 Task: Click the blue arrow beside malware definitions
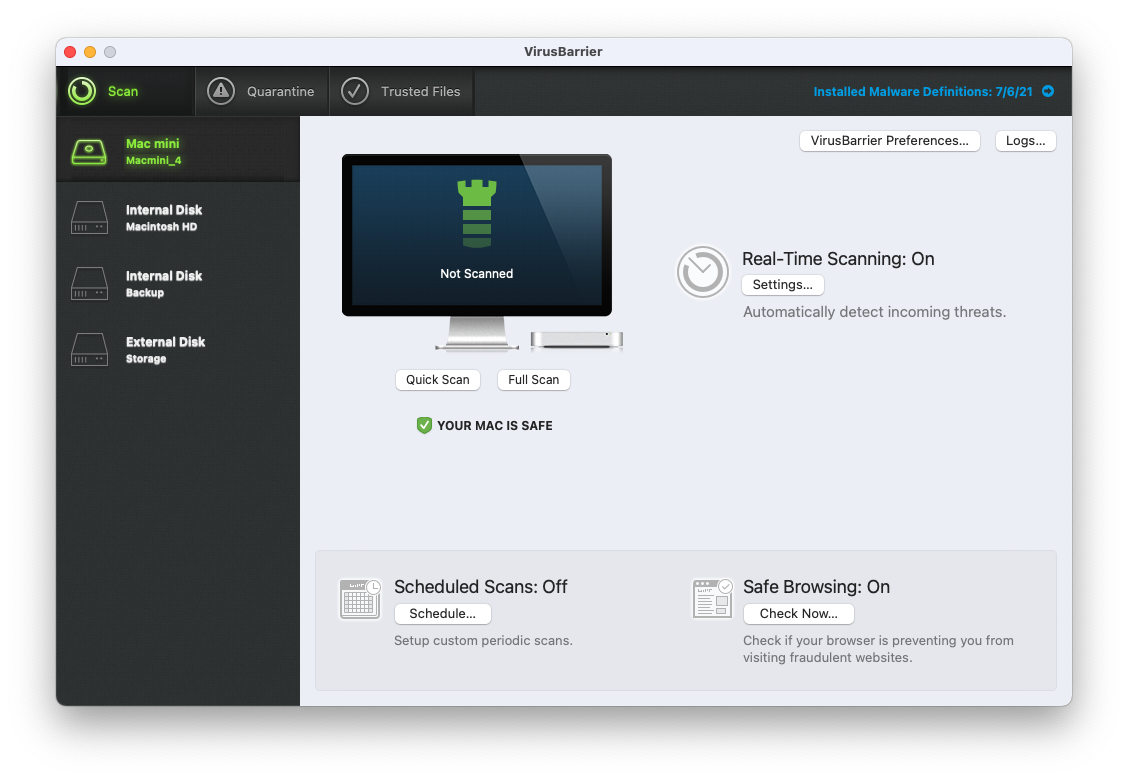click(1048, 91)
